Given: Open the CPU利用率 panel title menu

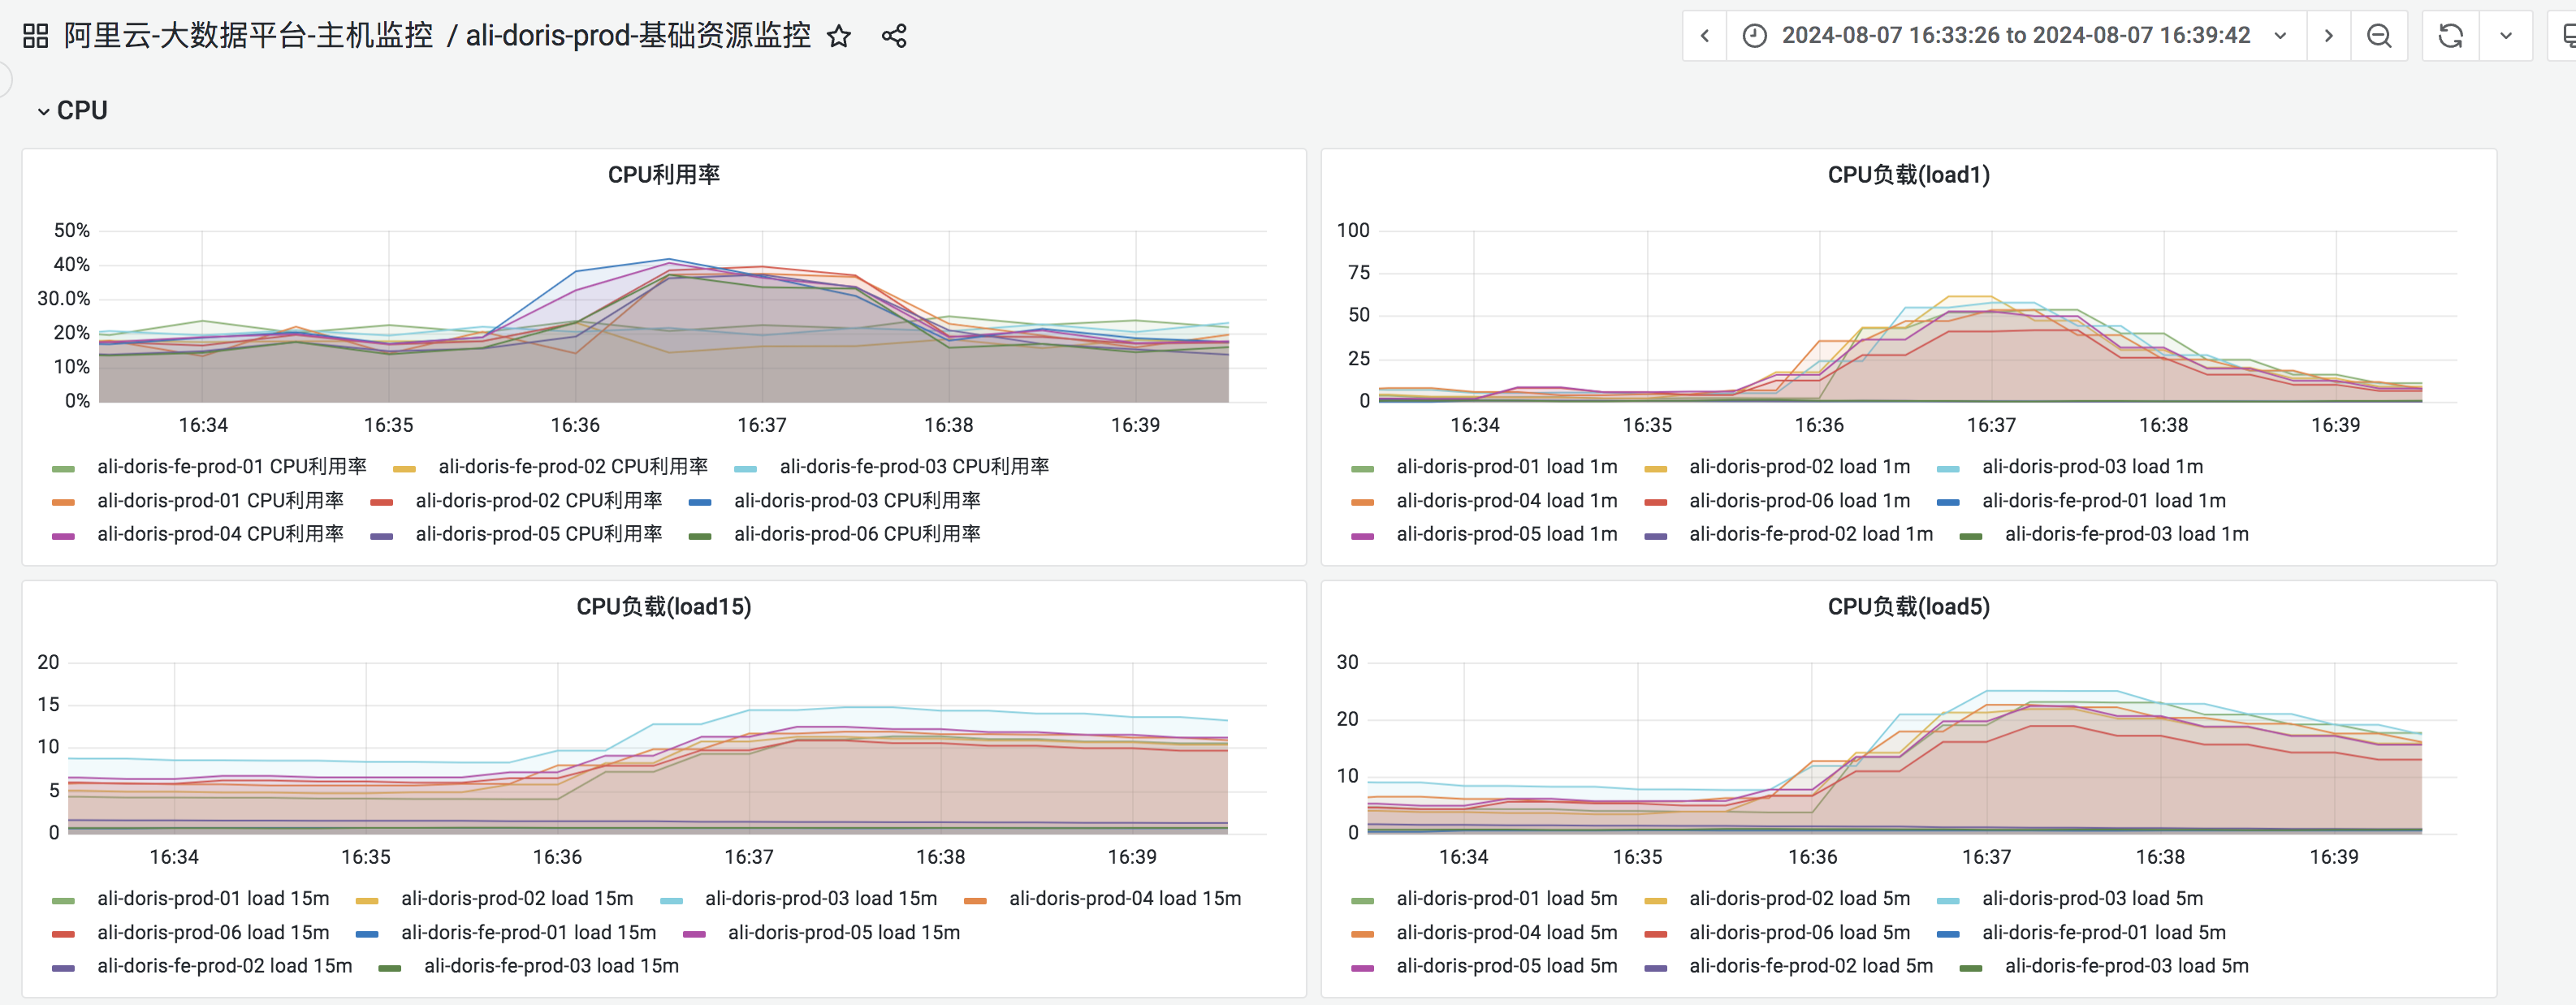Looking at the screenshot, I should [x=664, y=175].
